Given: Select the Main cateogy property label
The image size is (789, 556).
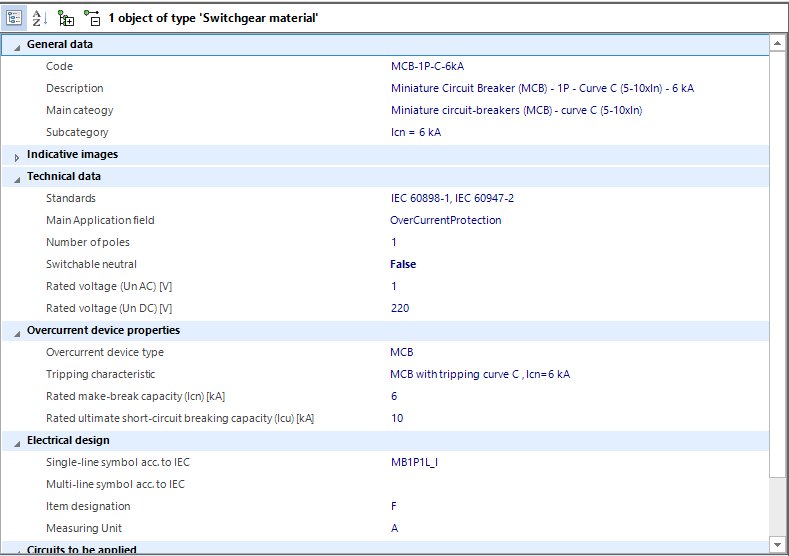Looking at the screenshot, I should pyautogui.click(x=80, y=110).
